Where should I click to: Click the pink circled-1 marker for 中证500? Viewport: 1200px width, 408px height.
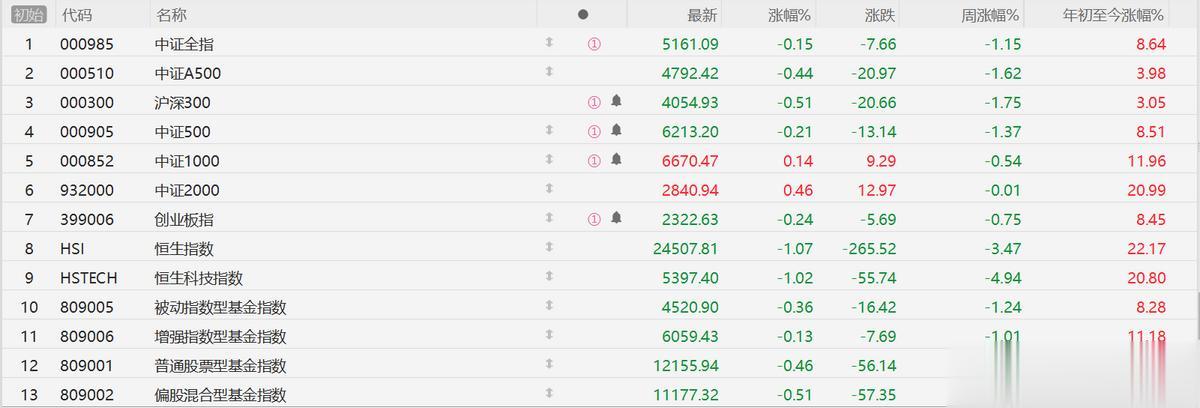click(593, 131)
